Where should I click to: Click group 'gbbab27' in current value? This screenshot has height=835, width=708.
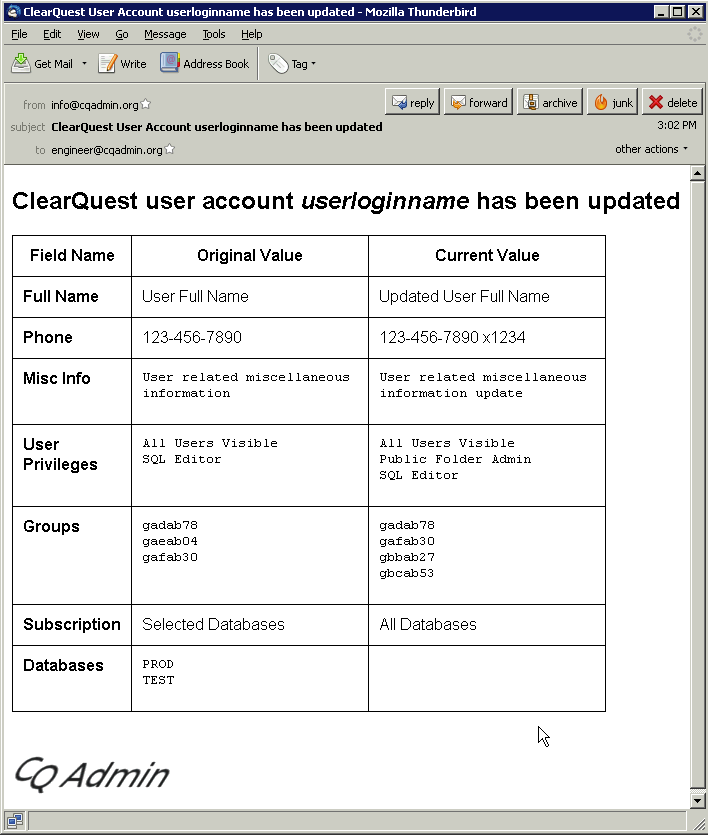407,557
